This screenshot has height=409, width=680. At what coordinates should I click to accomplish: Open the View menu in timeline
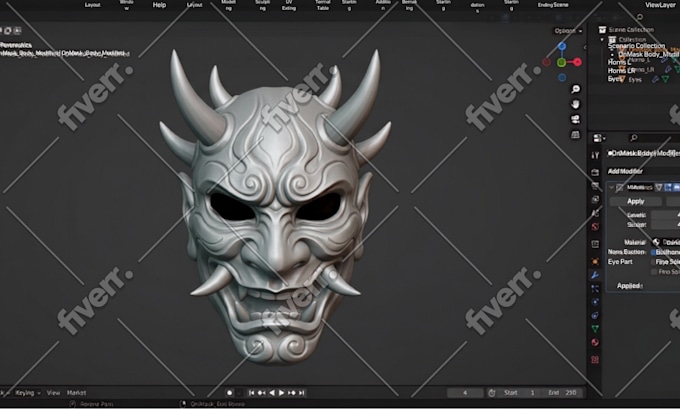coord(53,393)
